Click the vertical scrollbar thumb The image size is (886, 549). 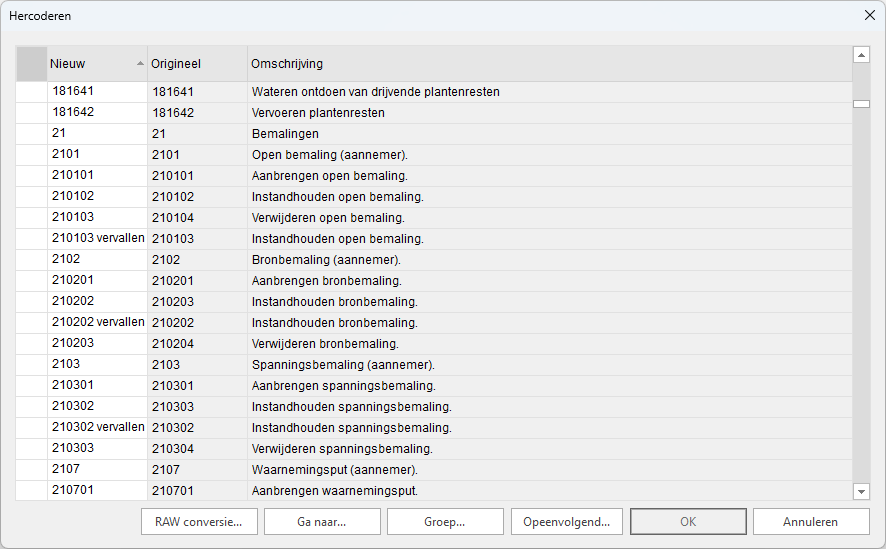tap(861, 104)
